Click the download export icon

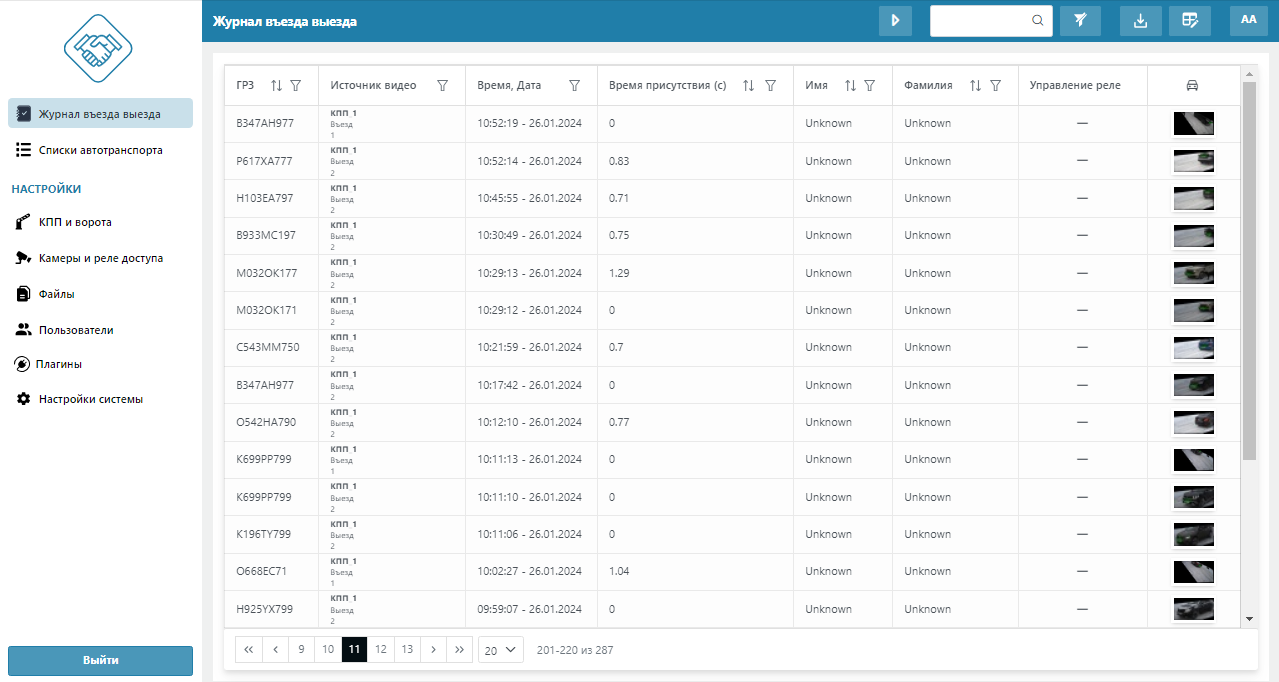coord(1140,21)
